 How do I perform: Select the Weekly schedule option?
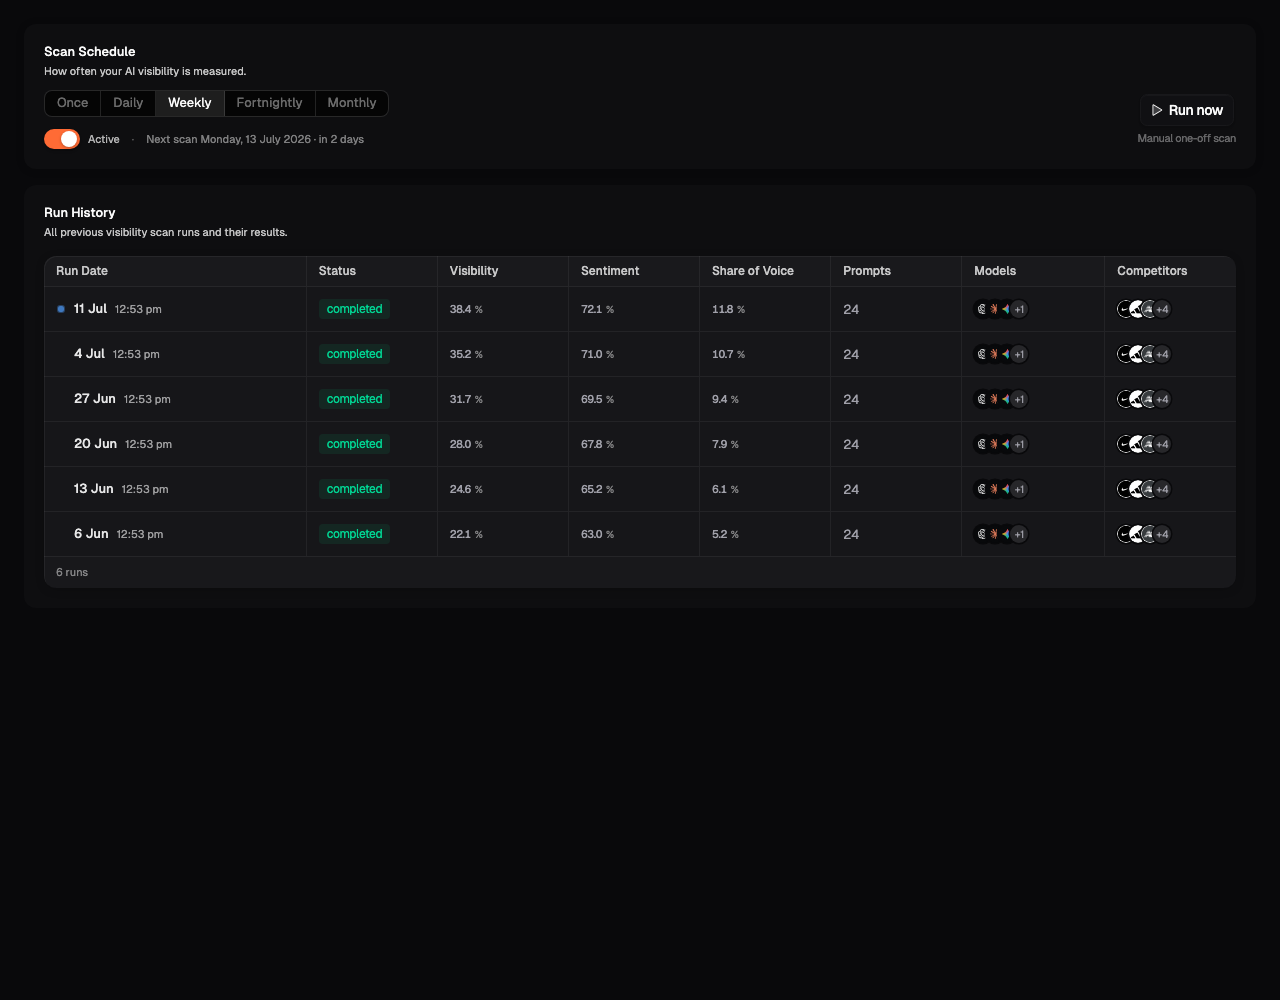click(190, 103)
